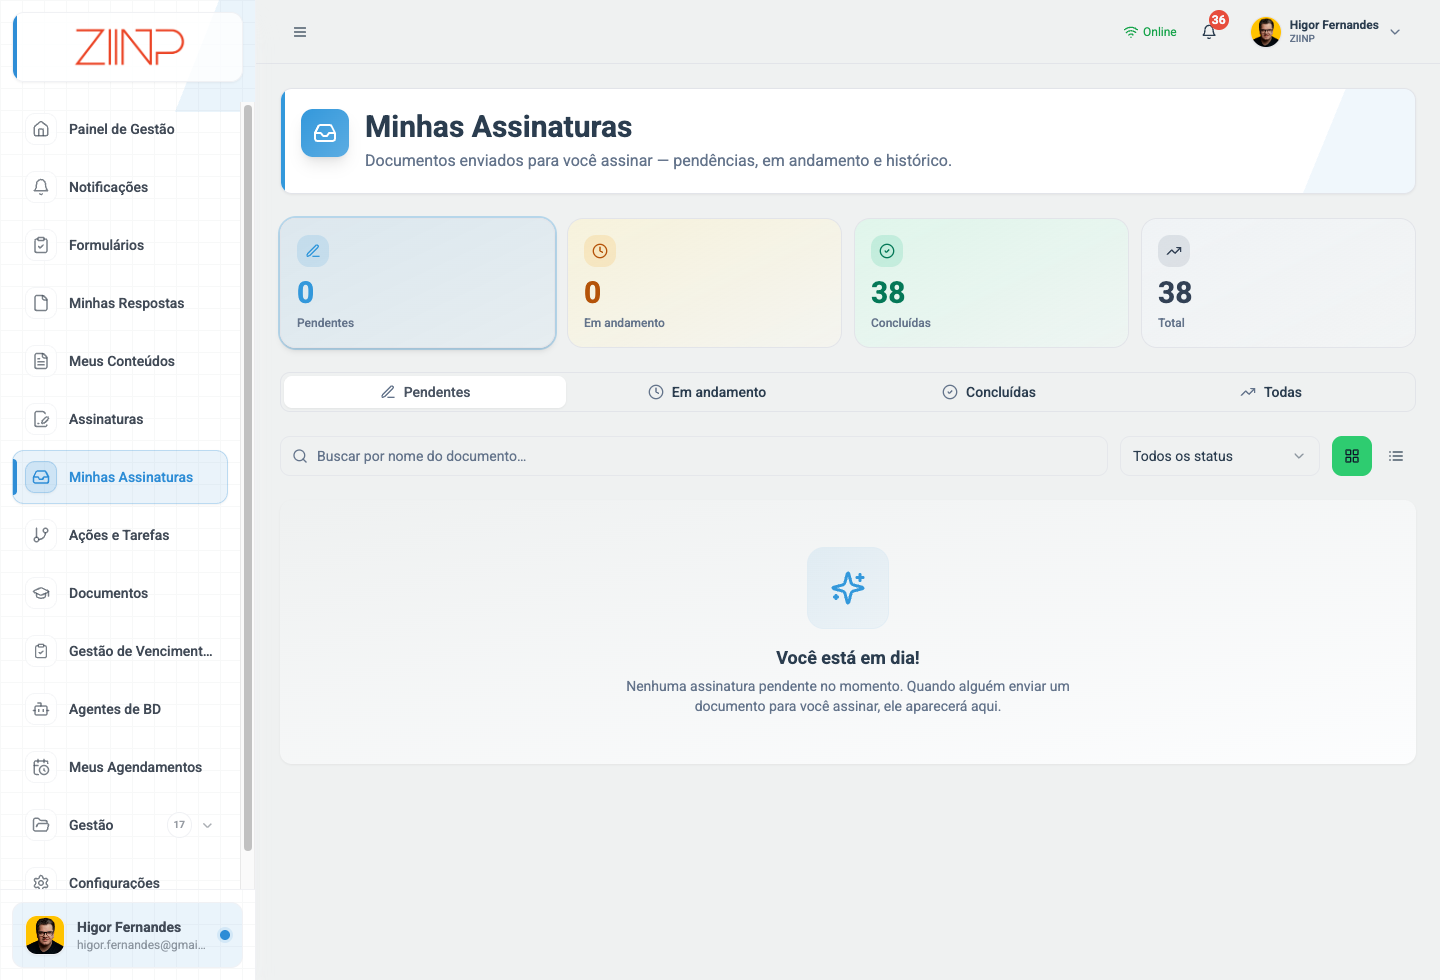Click the Documentos graduation cap icon
The image size is (1440, 980).
[41, 593]
